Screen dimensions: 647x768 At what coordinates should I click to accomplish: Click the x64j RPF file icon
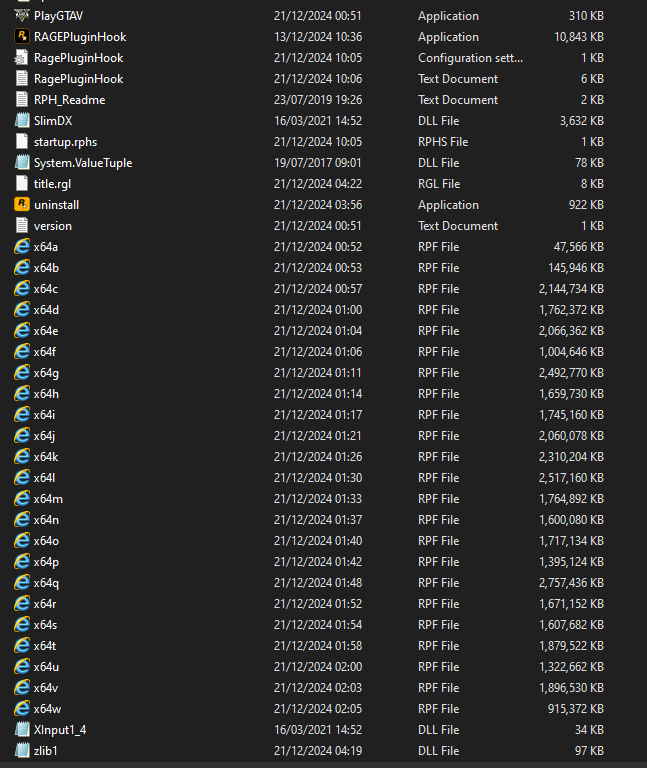click(22, 436)
